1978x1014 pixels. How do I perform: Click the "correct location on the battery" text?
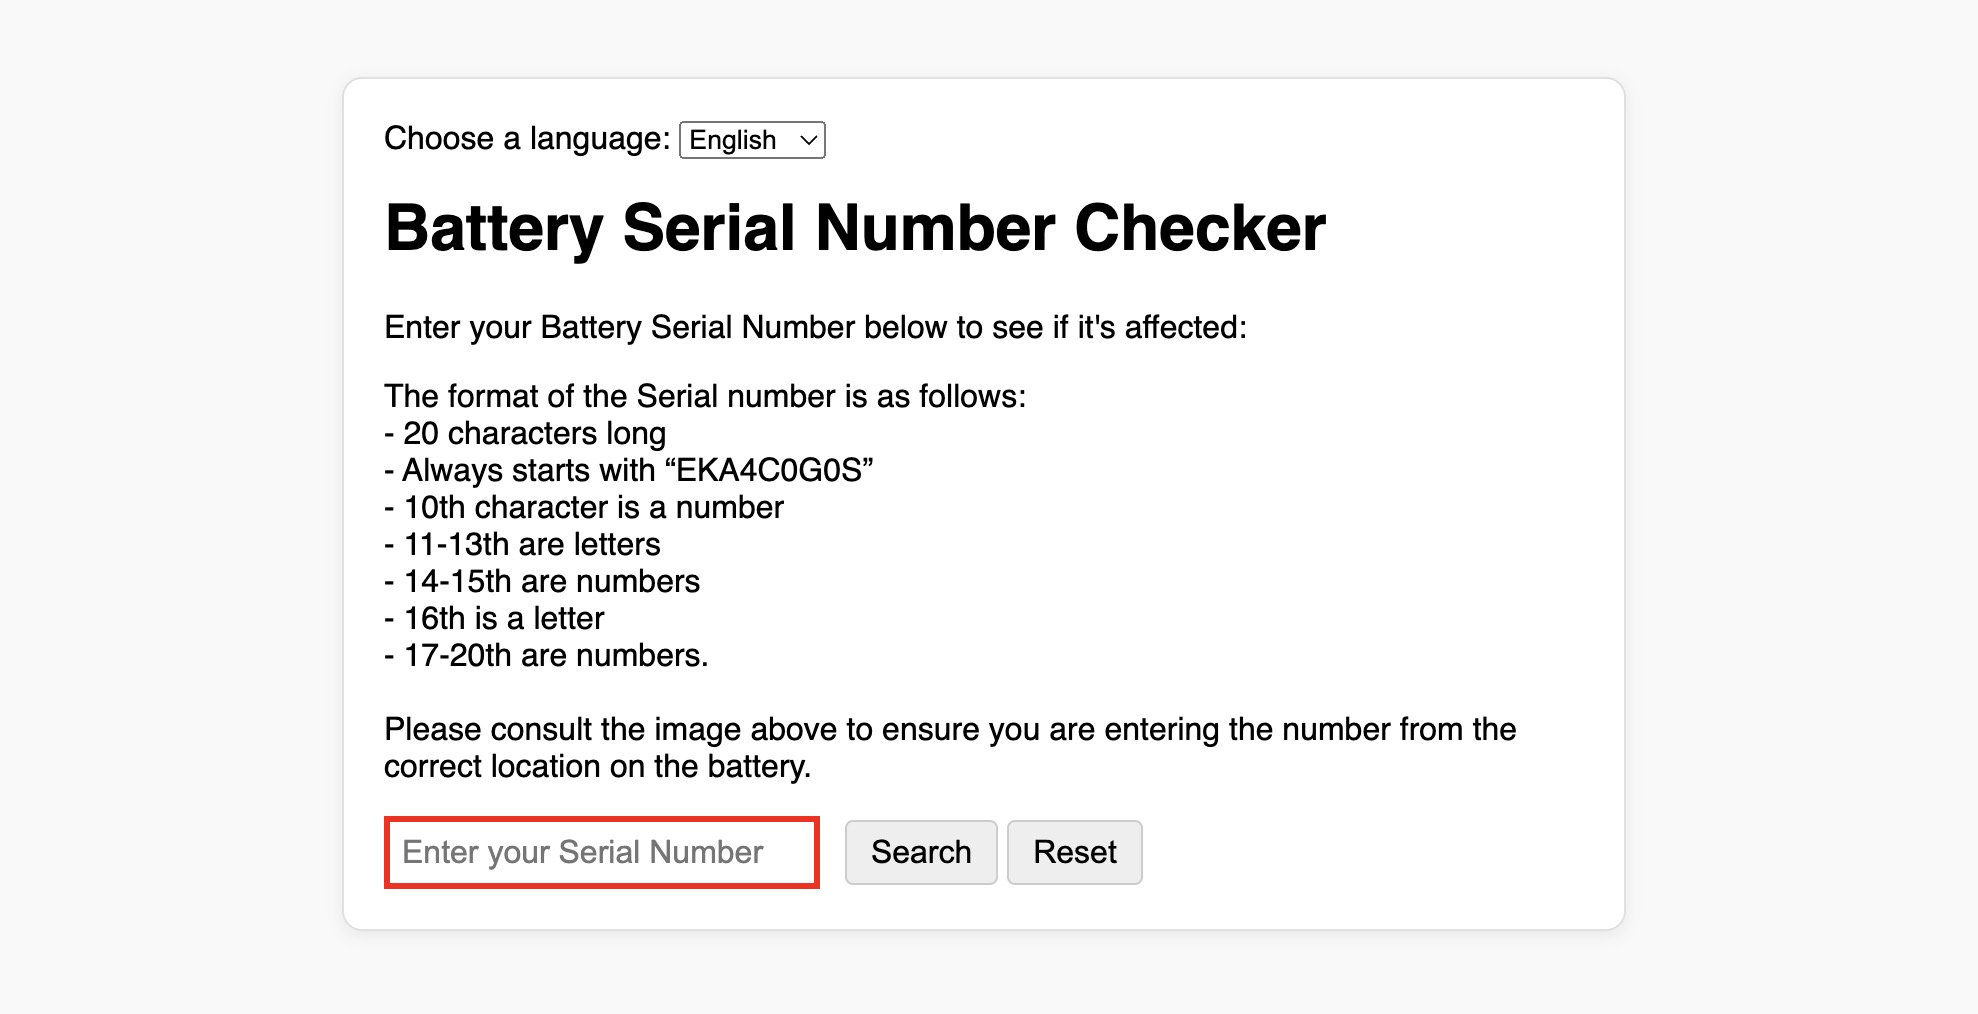pyautogui.click(x=597, y=766)
